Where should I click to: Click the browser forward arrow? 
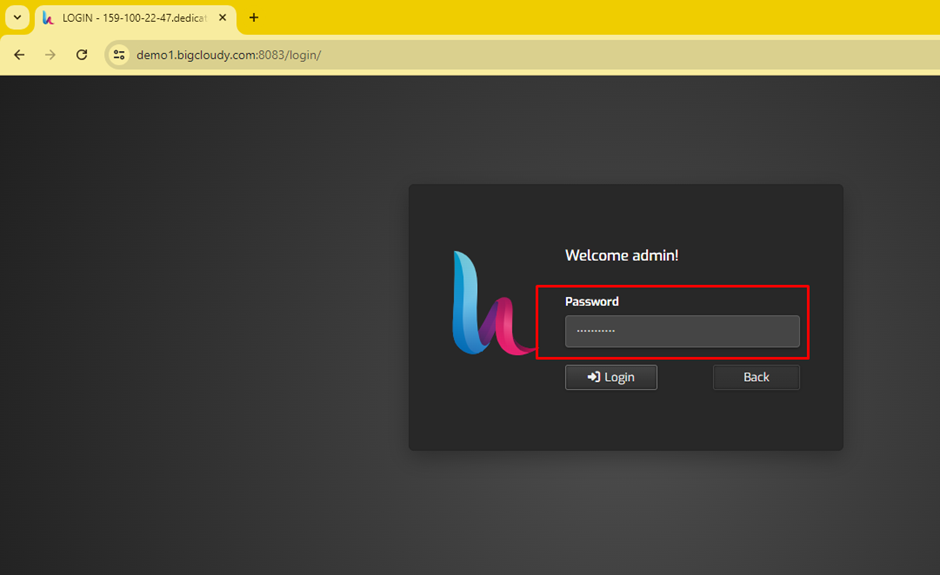tap(50, 55)
